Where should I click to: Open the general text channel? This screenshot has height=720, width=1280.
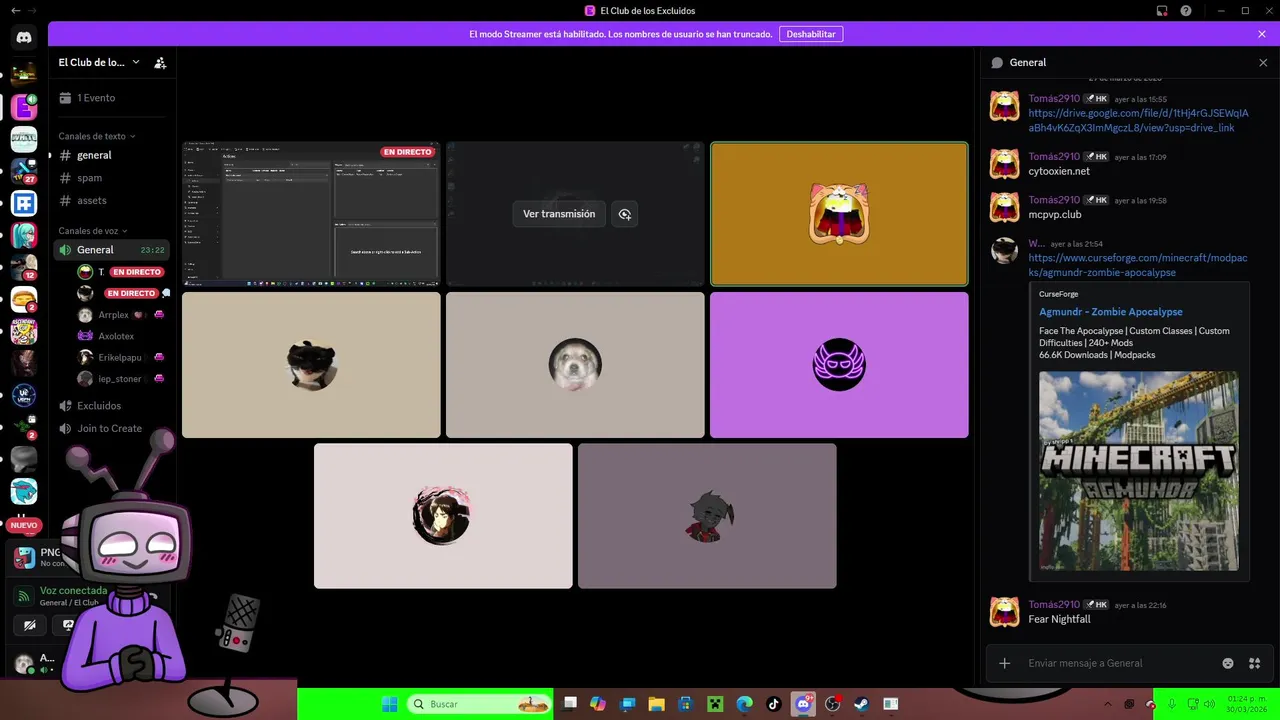point(111,155)
